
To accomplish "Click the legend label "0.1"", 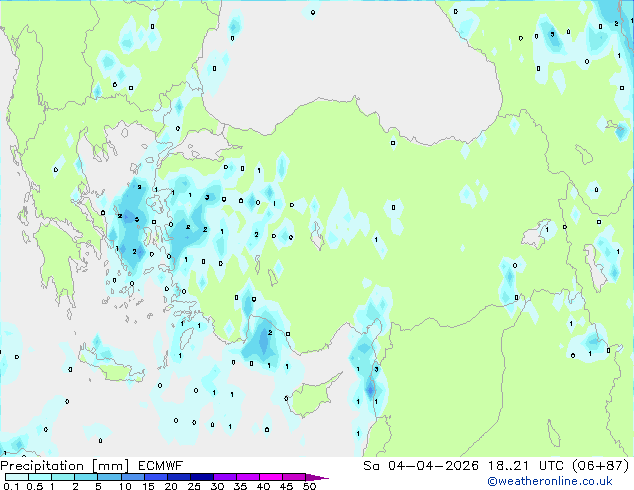I will pyautogui.click(x=11, y=486).
